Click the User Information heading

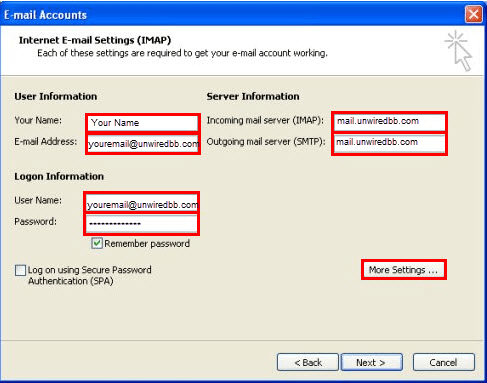coord(56,96)
